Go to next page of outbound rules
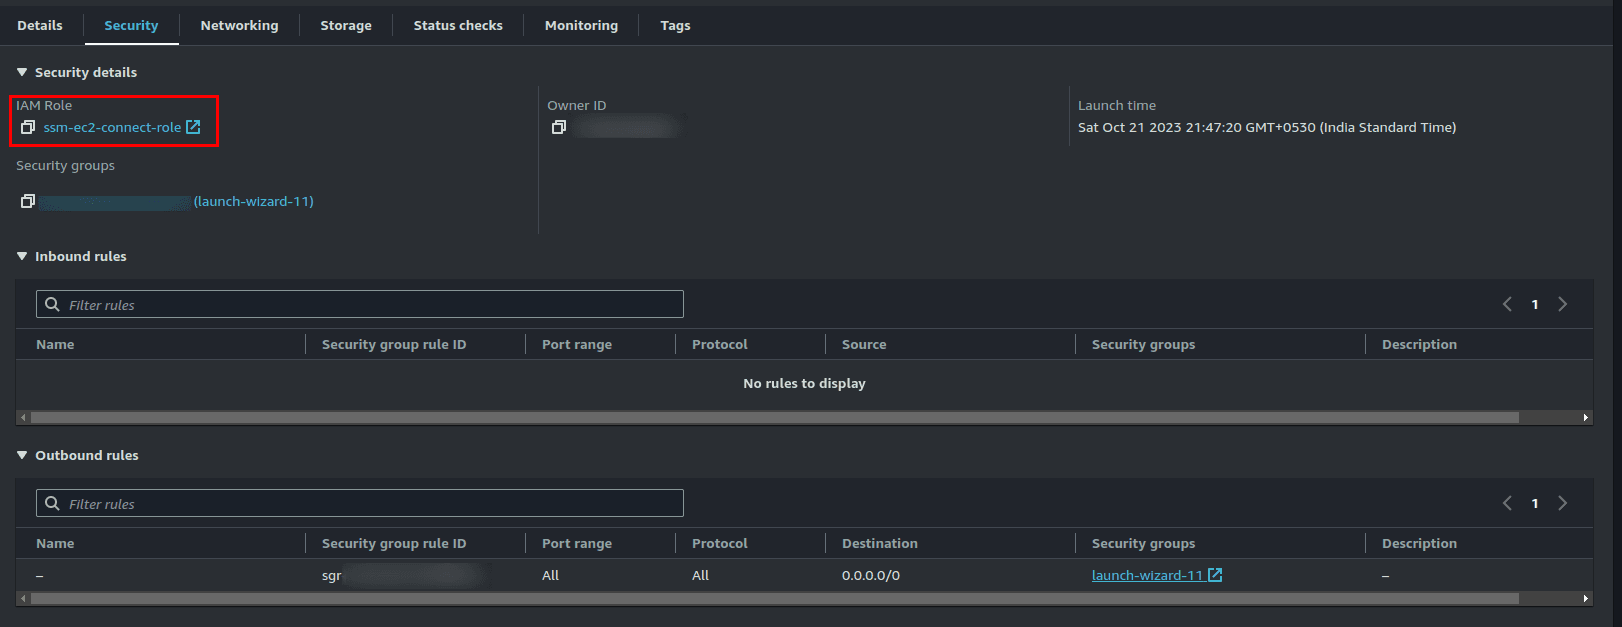1622x627 pixels. [x=1562, y=503]
